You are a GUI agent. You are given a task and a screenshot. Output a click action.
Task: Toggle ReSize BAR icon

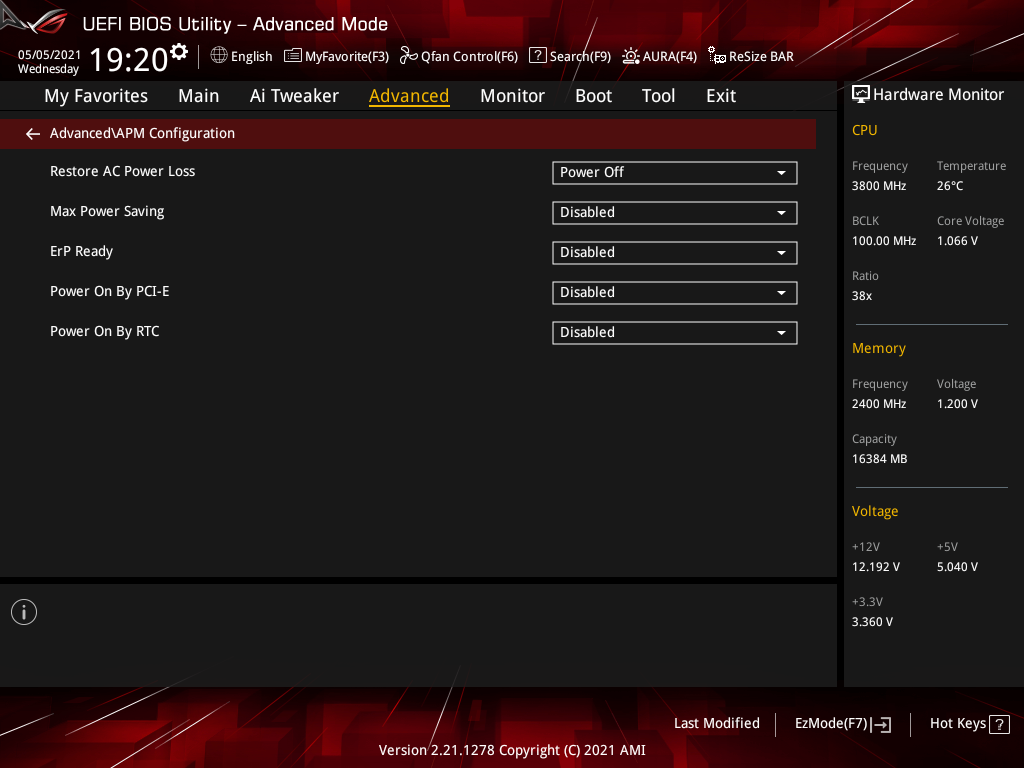716,56
